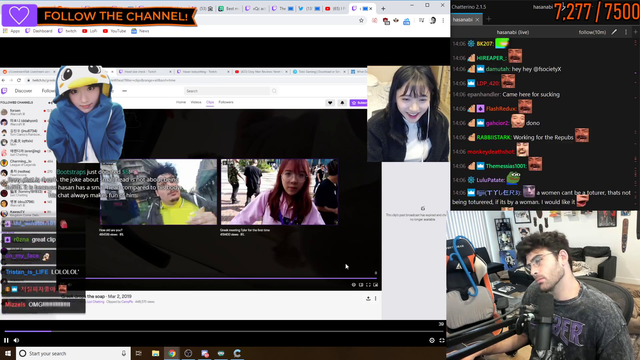Open OBS Studio from taskbar
The width and height of the screenshot is (640, 360).
point(188,353)
